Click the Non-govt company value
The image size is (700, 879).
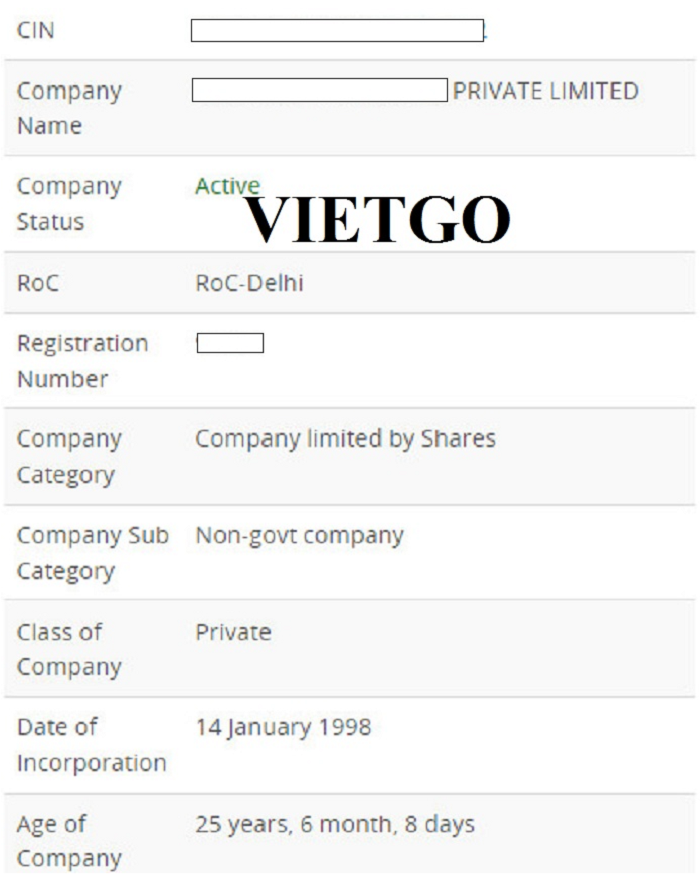coord(299,535)
